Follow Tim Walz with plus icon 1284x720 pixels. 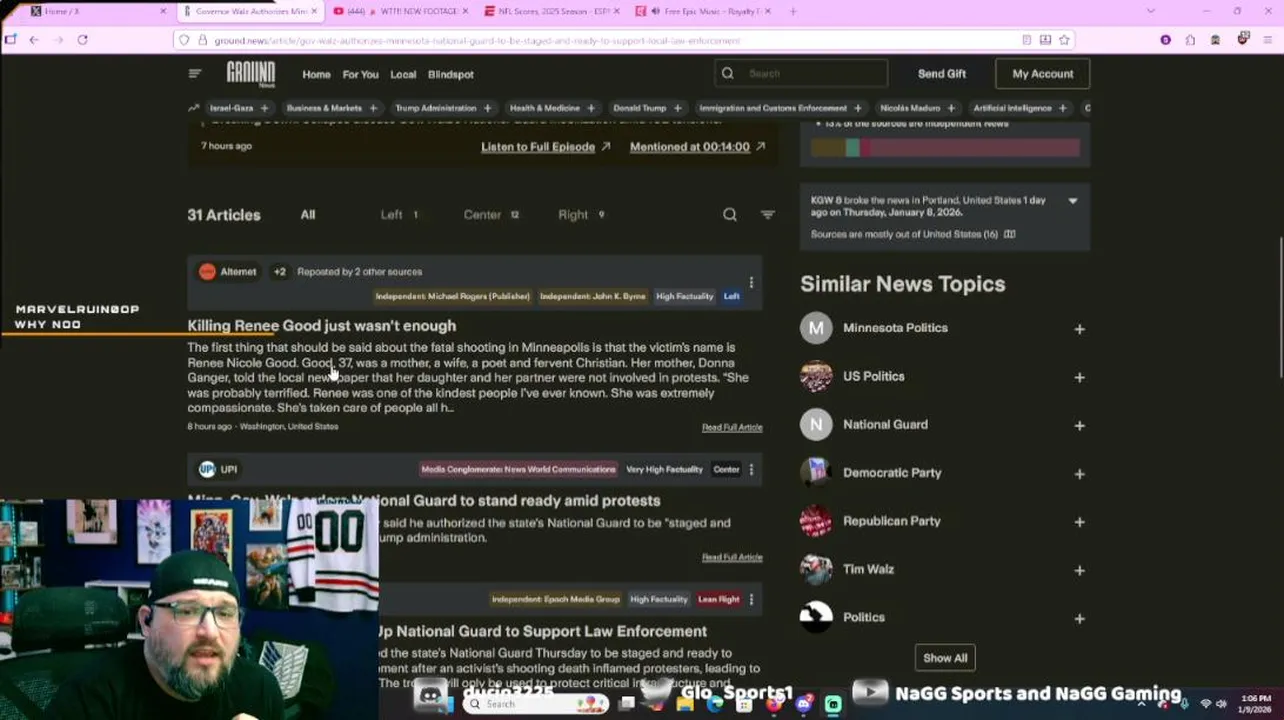pos(1079,570)
